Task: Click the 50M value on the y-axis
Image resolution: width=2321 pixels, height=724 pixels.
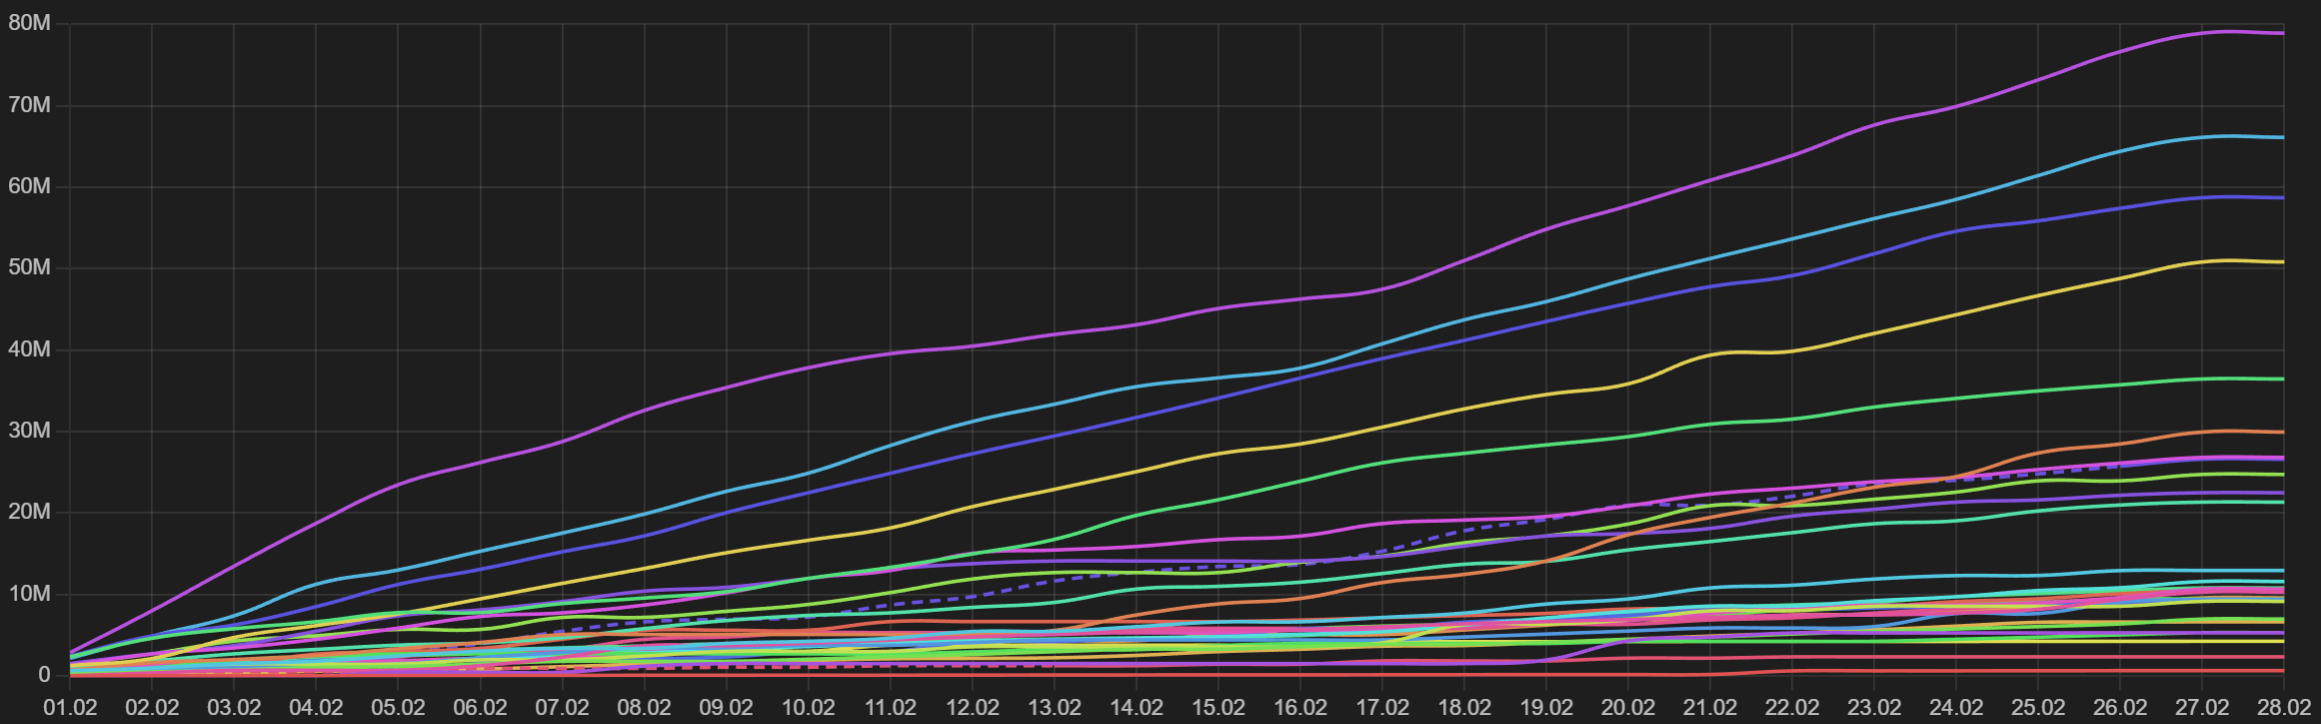Action: [x=29, y=268]
